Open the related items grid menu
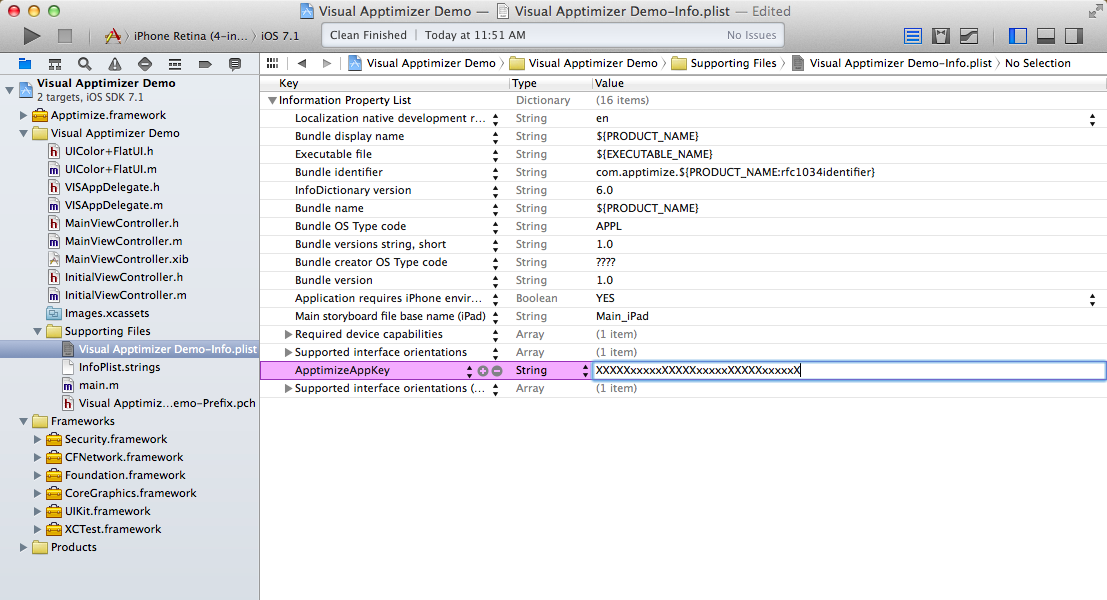 tap(273, 63)
